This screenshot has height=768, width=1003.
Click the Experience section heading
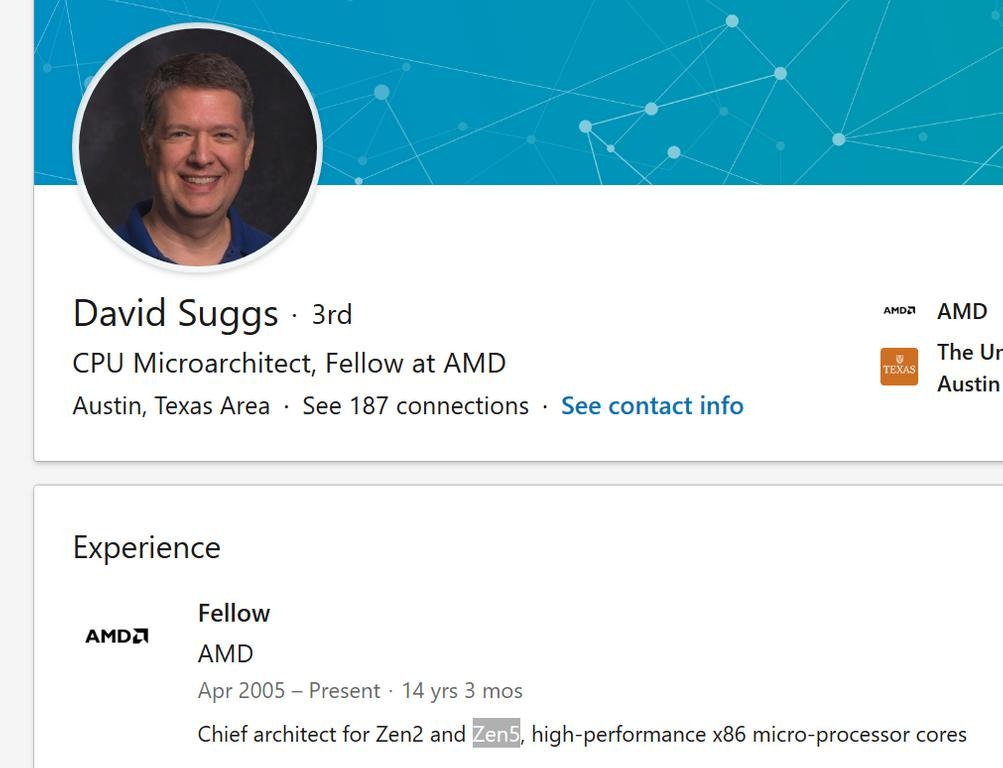coord(145,547)
